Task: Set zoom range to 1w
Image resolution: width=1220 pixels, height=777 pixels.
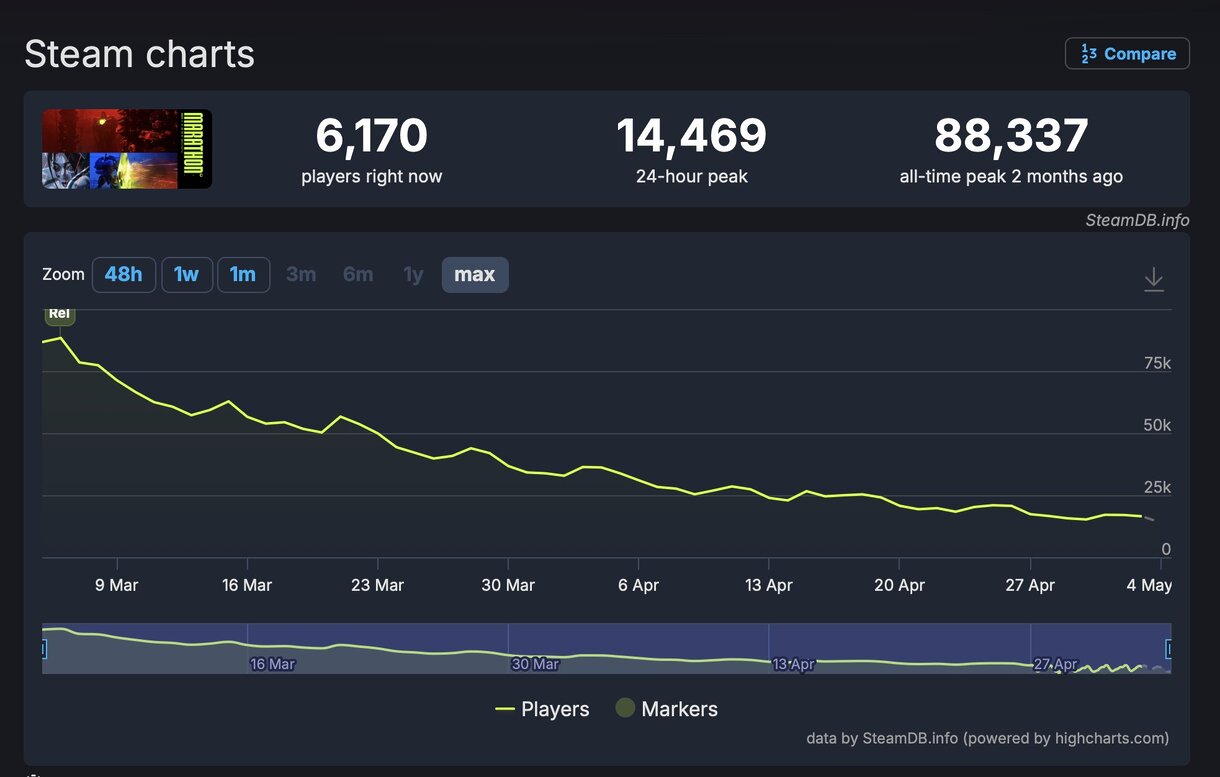Action: [187, 275]
